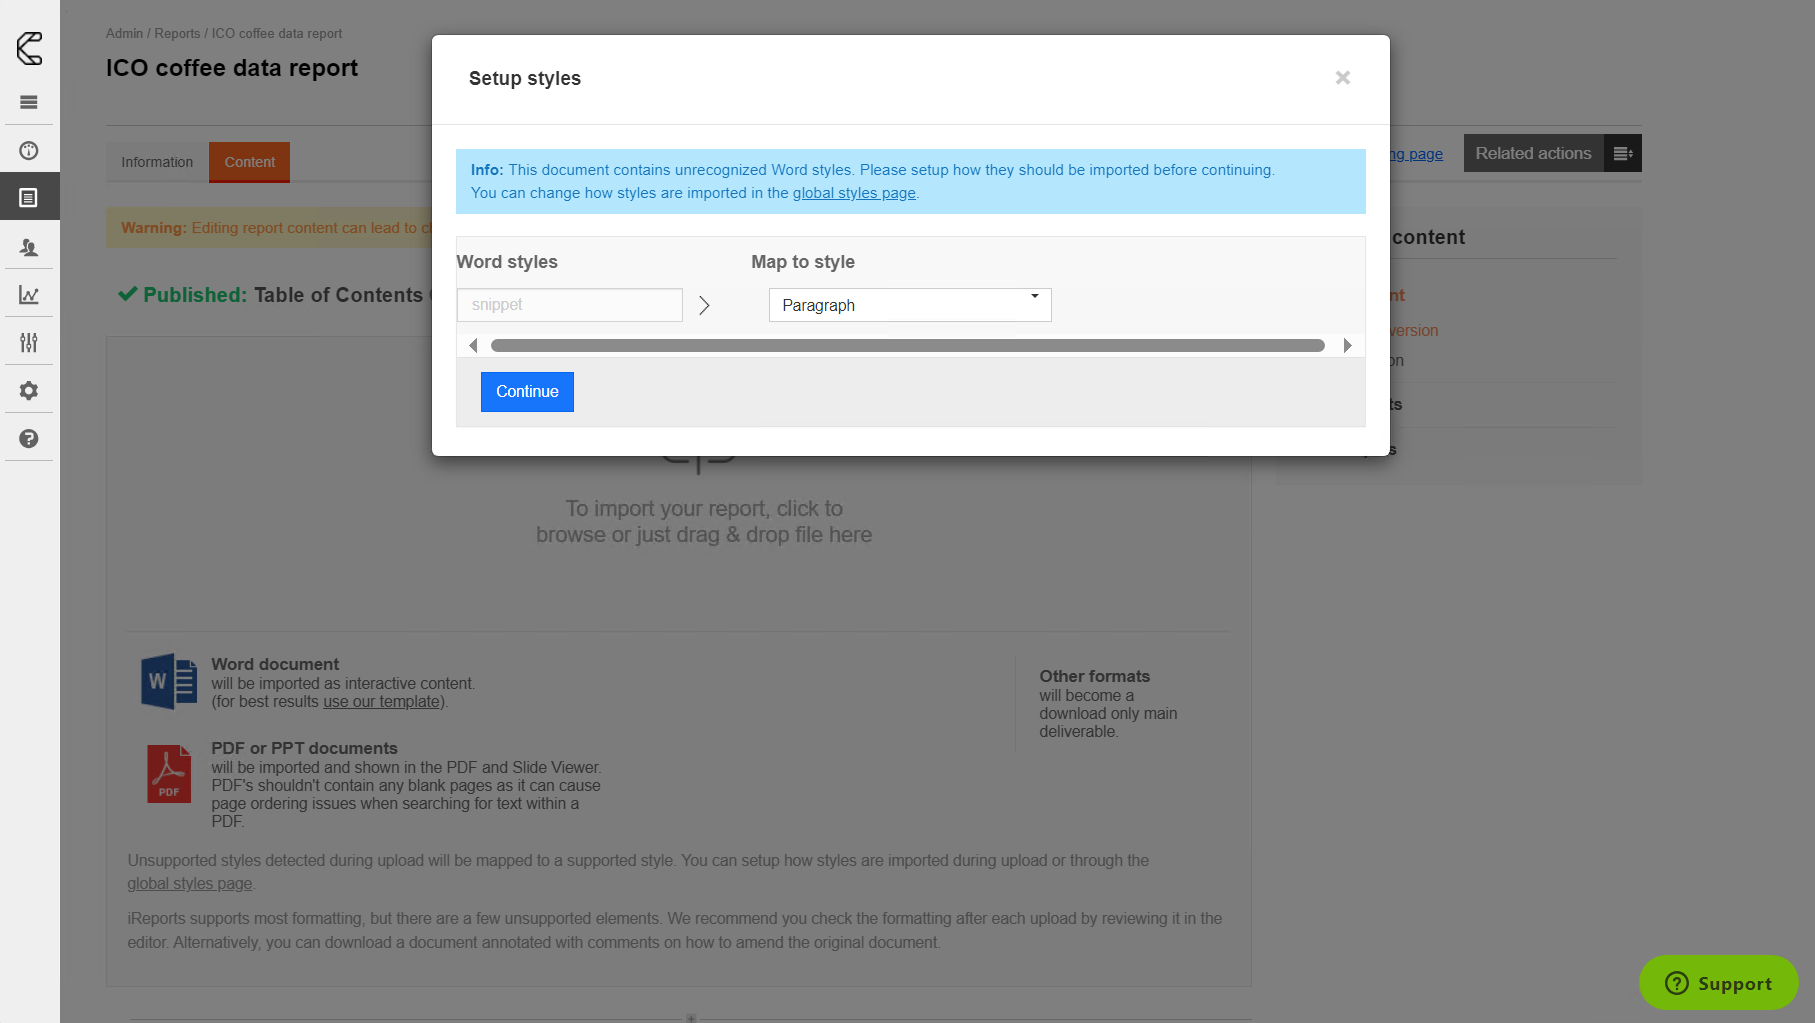This screenshot has height=1023, width=1815.
Task: Click the snippet Word style field
Action: (569, 305)
